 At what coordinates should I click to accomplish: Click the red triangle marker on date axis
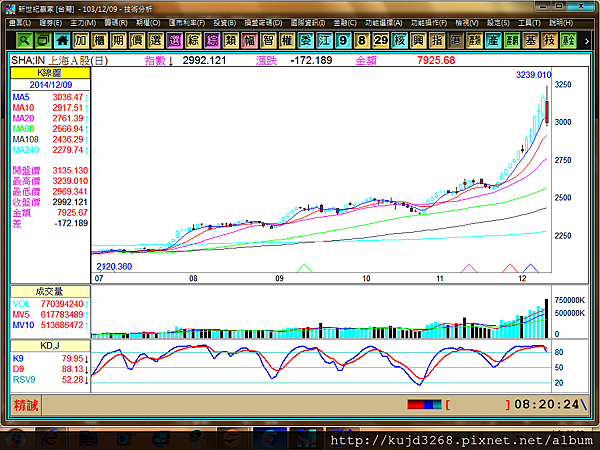coord(510,268)
